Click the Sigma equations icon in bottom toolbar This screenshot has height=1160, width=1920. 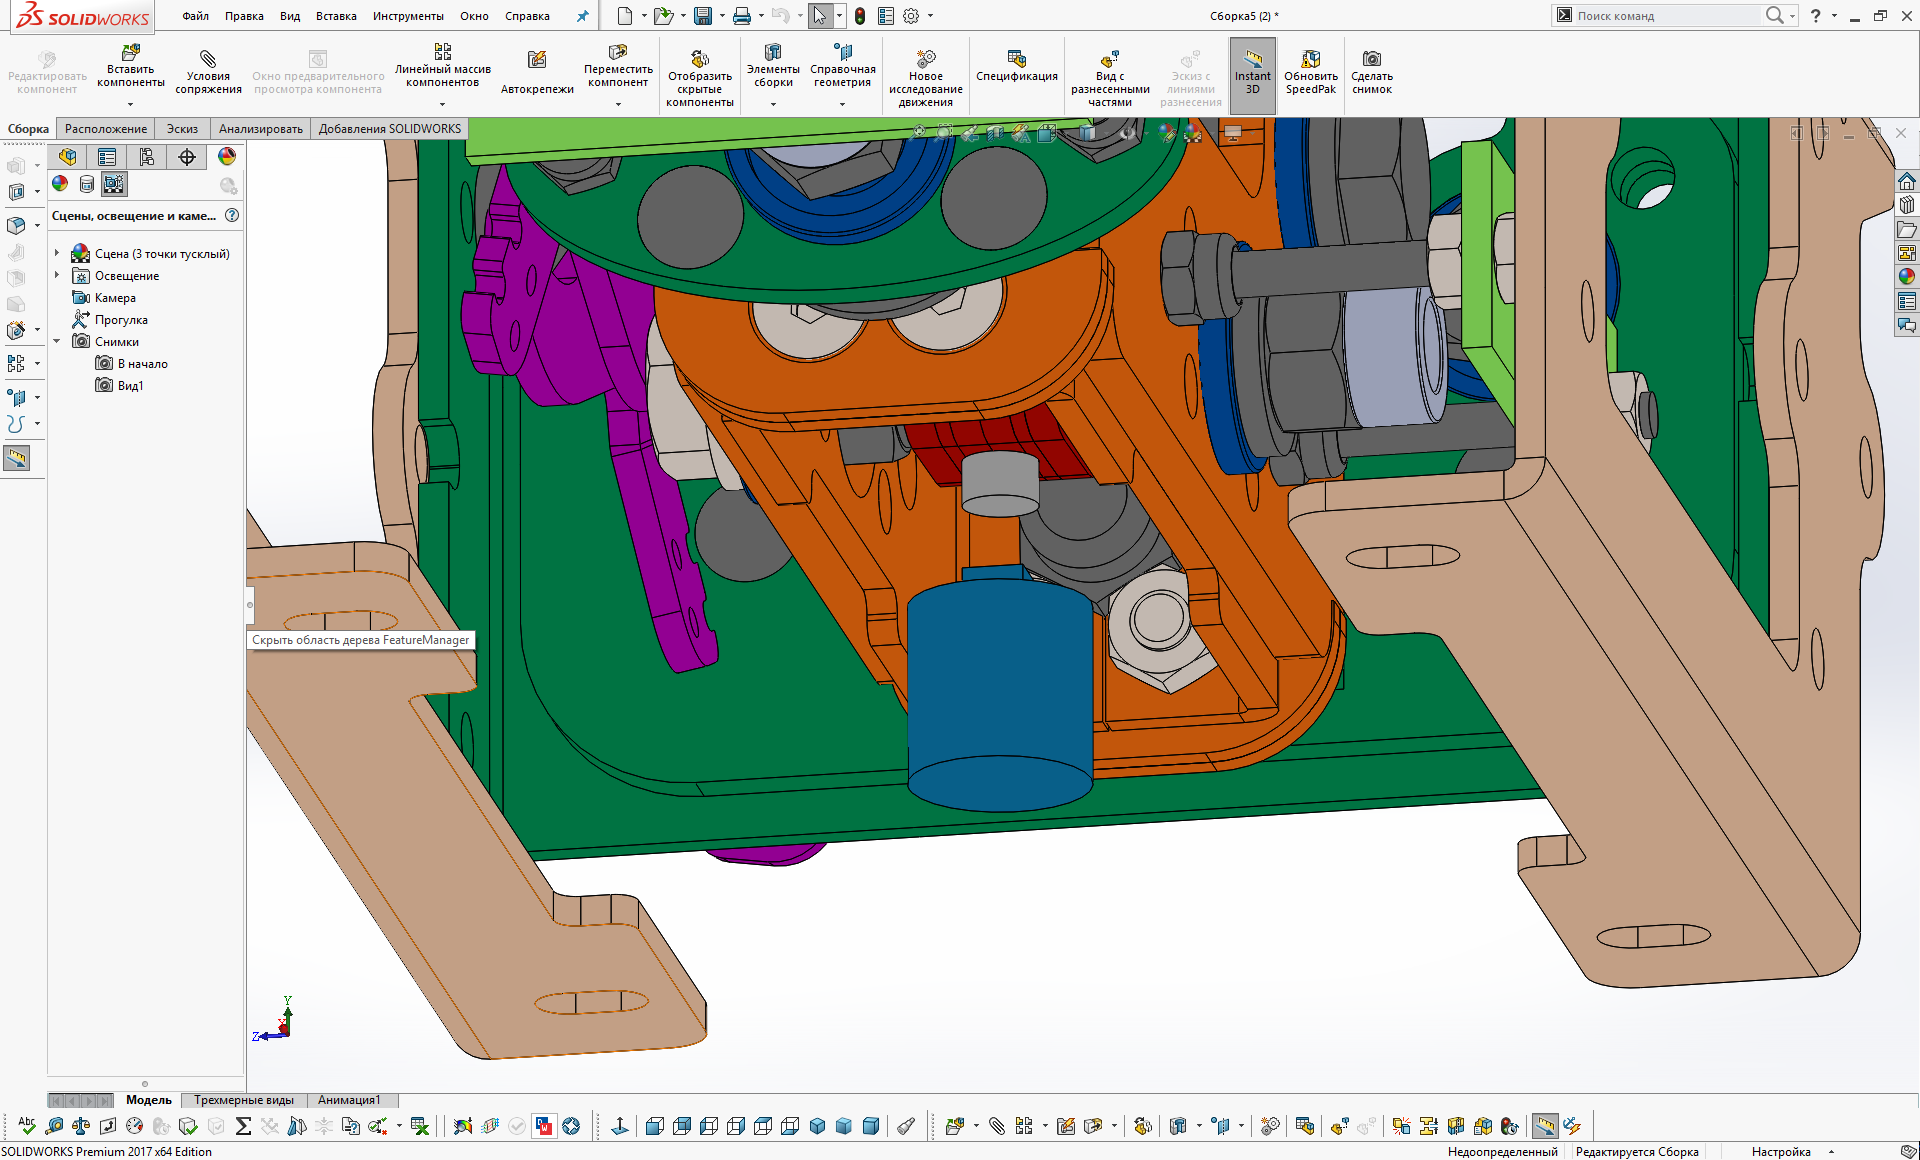coord(243,1126)
